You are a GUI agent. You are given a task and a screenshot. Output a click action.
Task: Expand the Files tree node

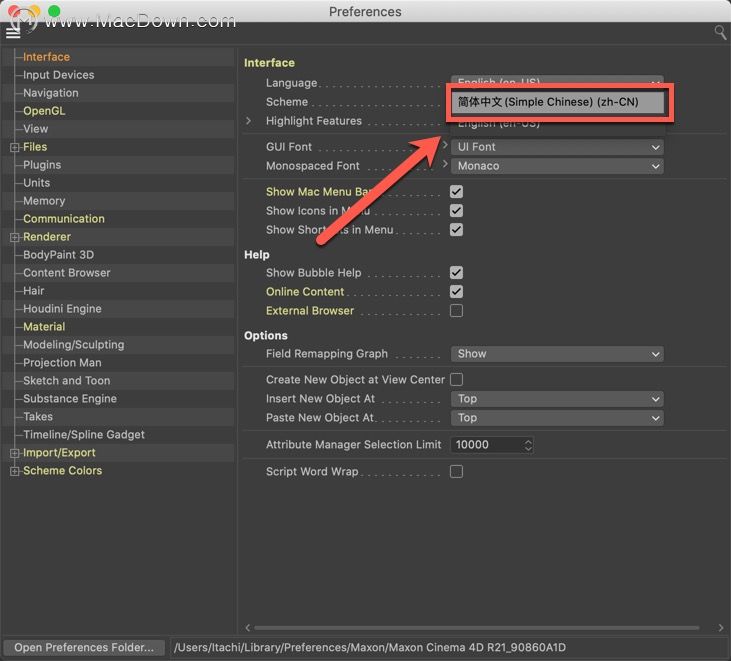pyautogui.click(x=14, y=147)
